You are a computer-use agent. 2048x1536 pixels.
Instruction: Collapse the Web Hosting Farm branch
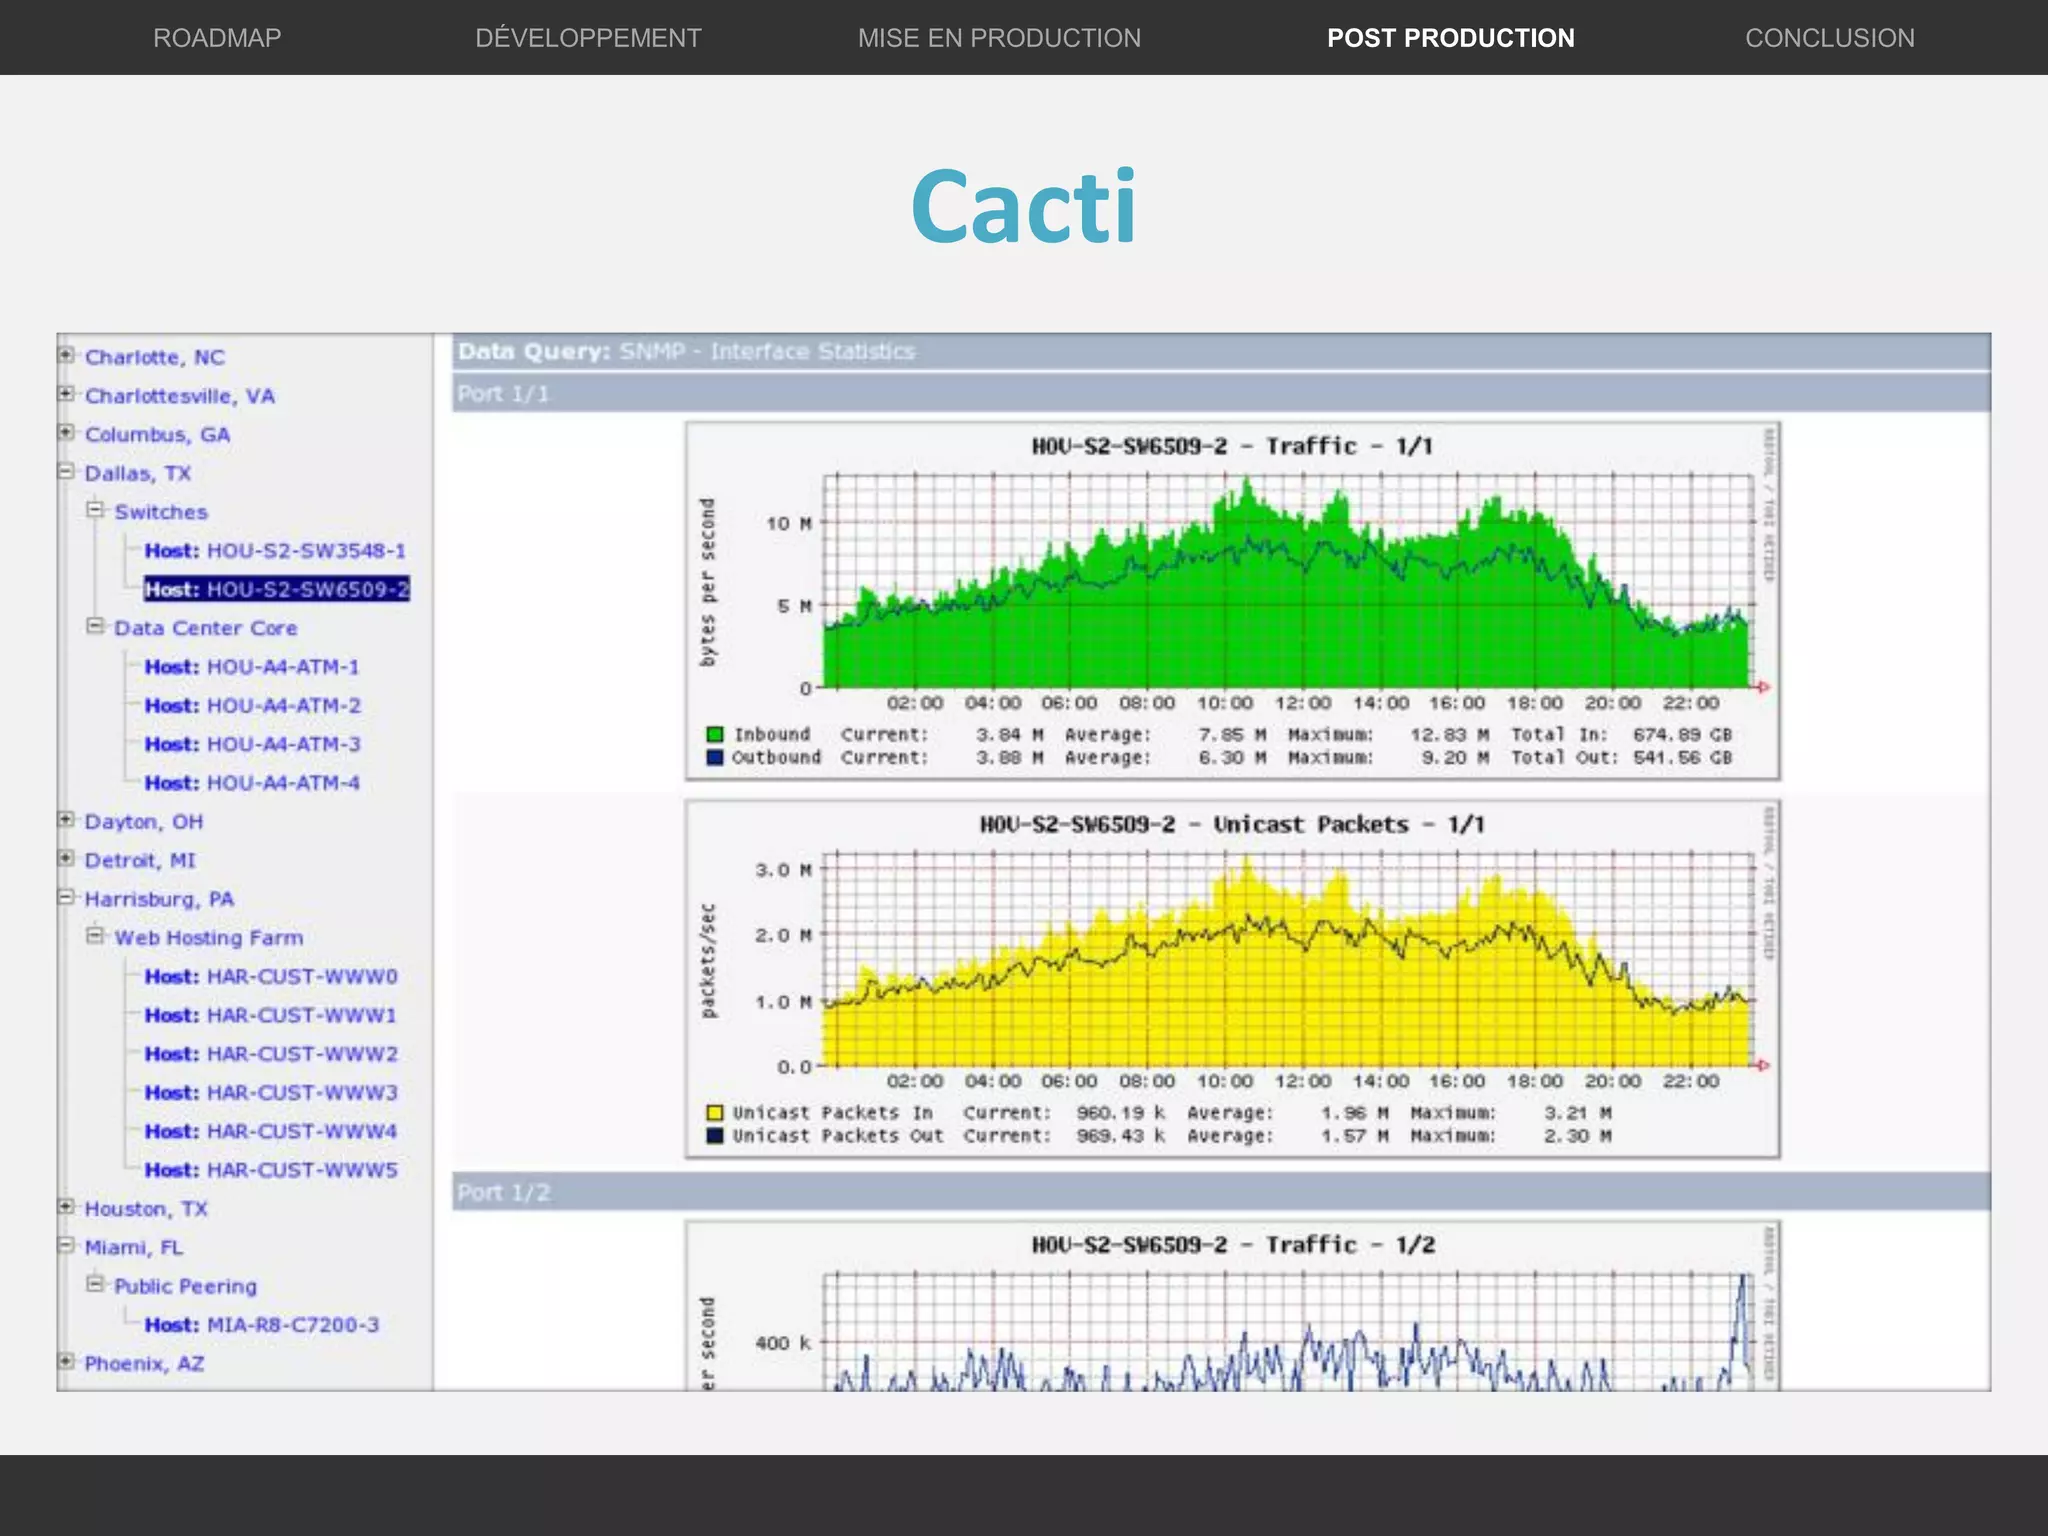coord(95,936)
